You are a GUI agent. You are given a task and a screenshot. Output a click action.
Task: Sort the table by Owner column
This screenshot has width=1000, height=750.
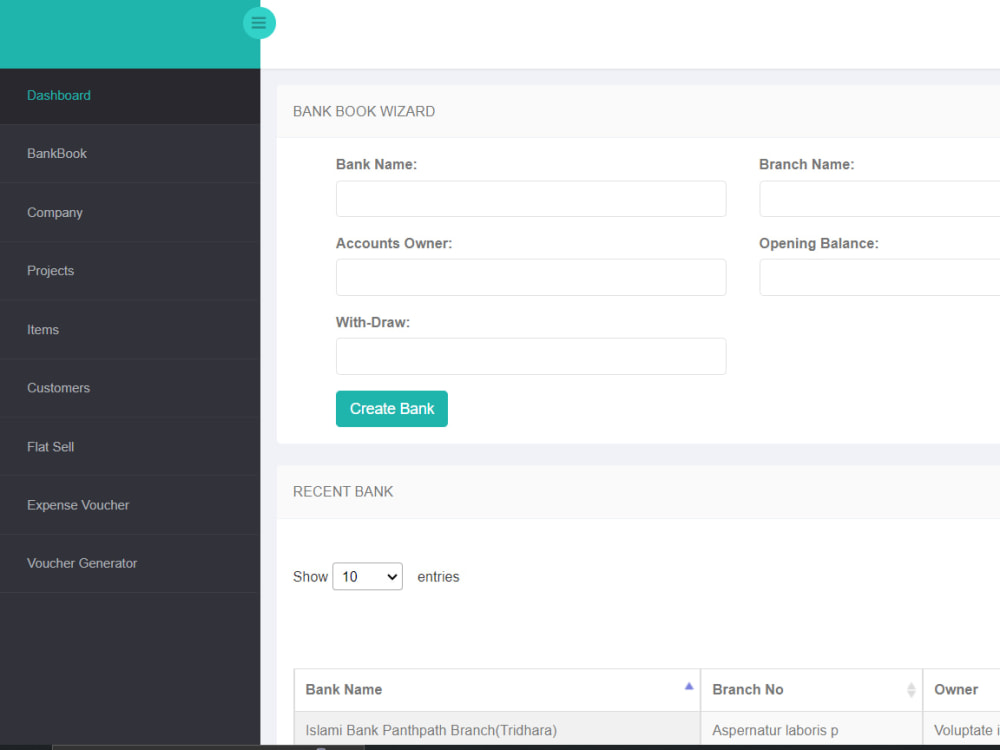(961, 690)
